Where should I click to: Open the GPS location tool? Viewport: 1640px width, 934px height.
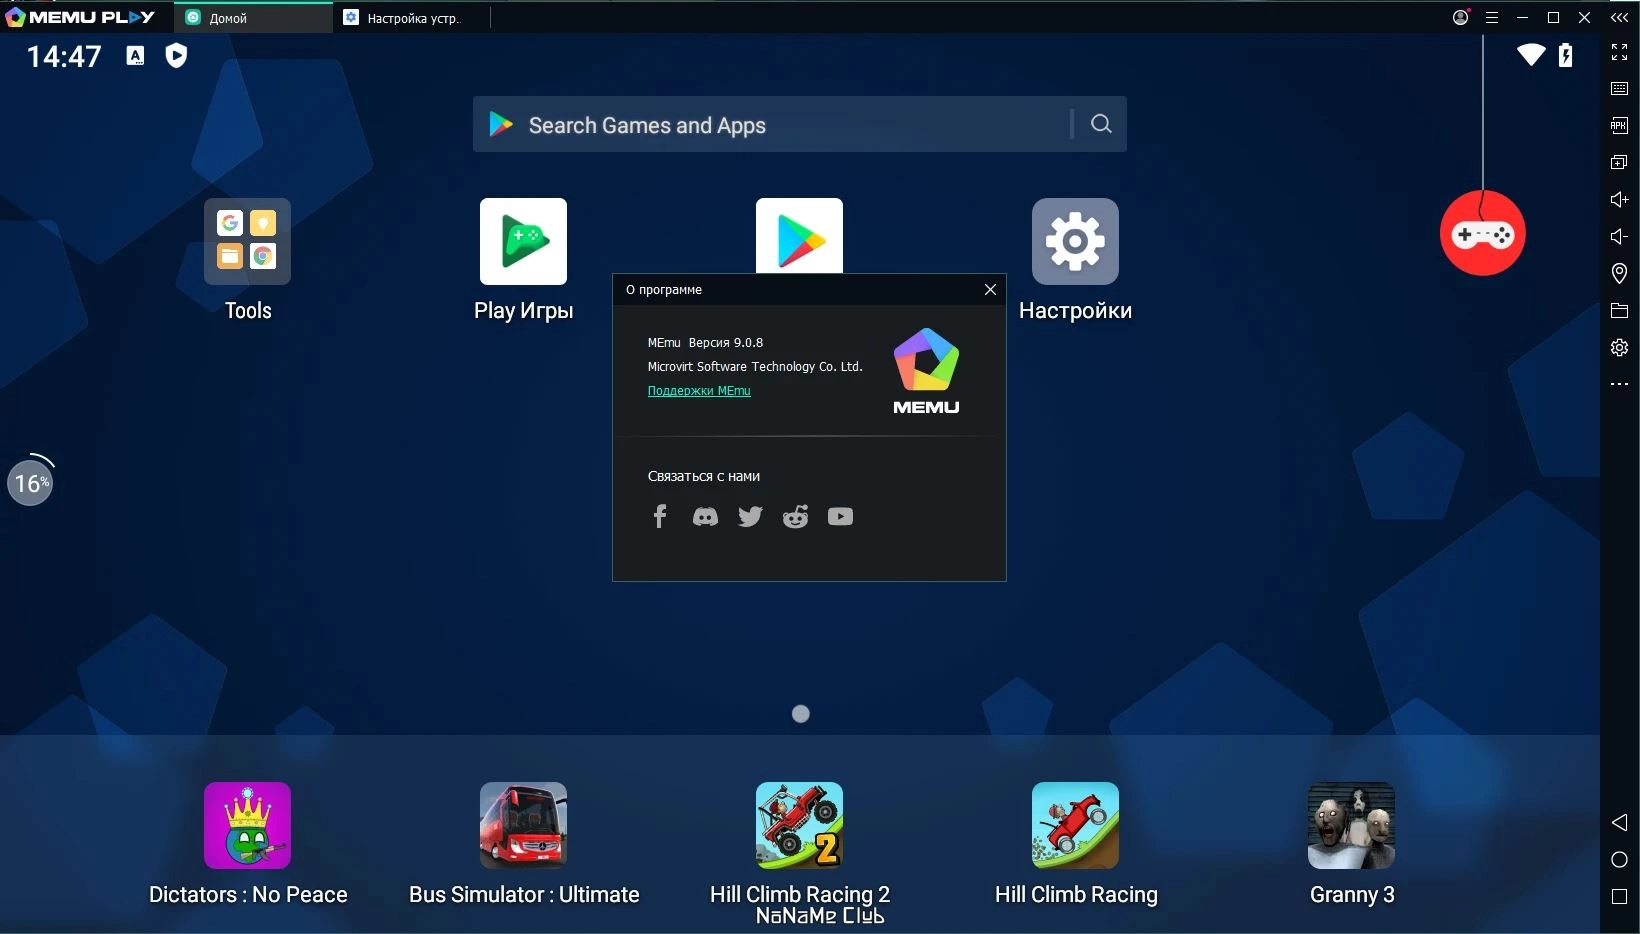[1619, 273]
